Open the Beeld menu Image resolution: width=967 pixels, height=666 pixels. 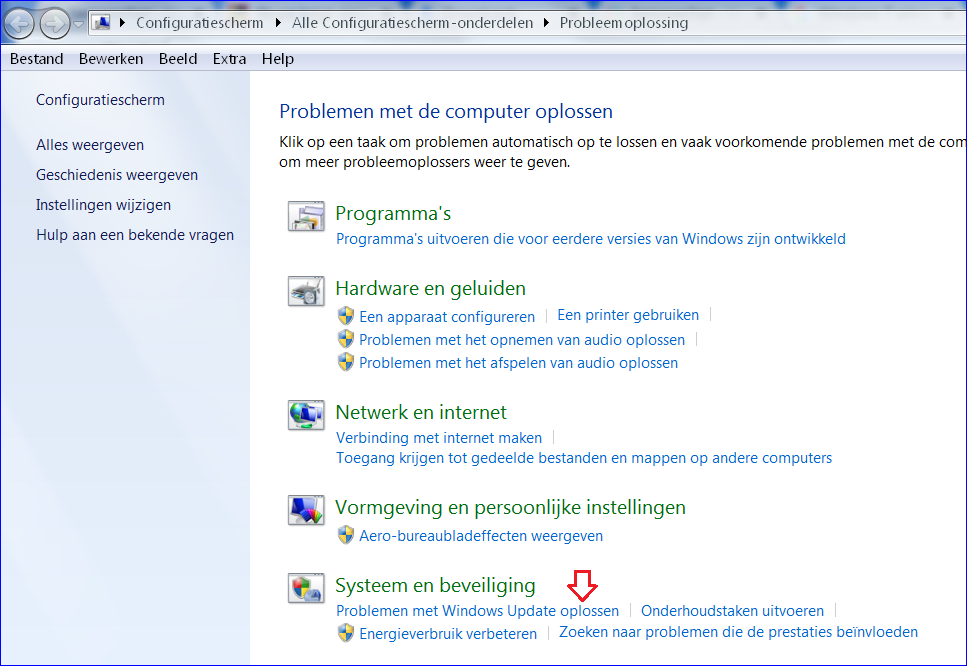(x=178, y=58)
